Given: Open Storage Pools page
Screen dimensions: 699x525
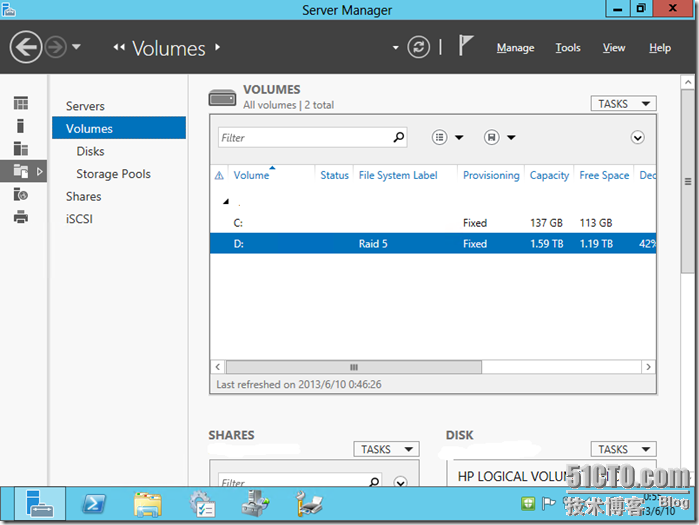Looking at the screenshot, I should tap(113, 174).
